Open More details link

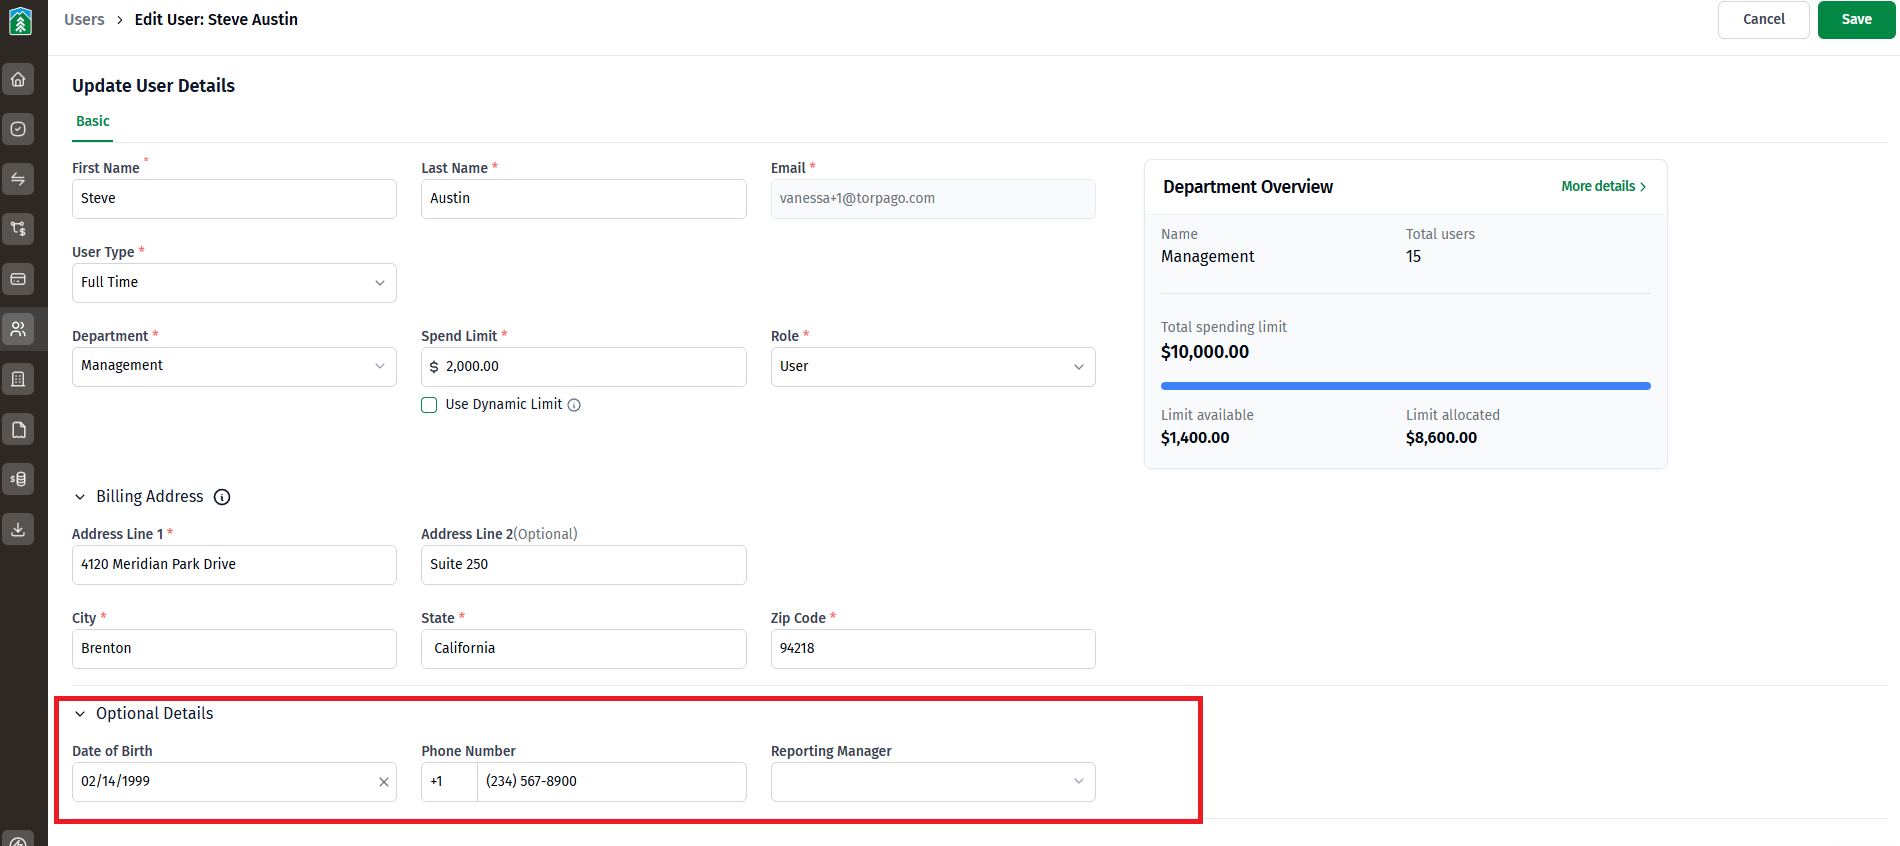pyautogui.click(x=1604, y=187)
